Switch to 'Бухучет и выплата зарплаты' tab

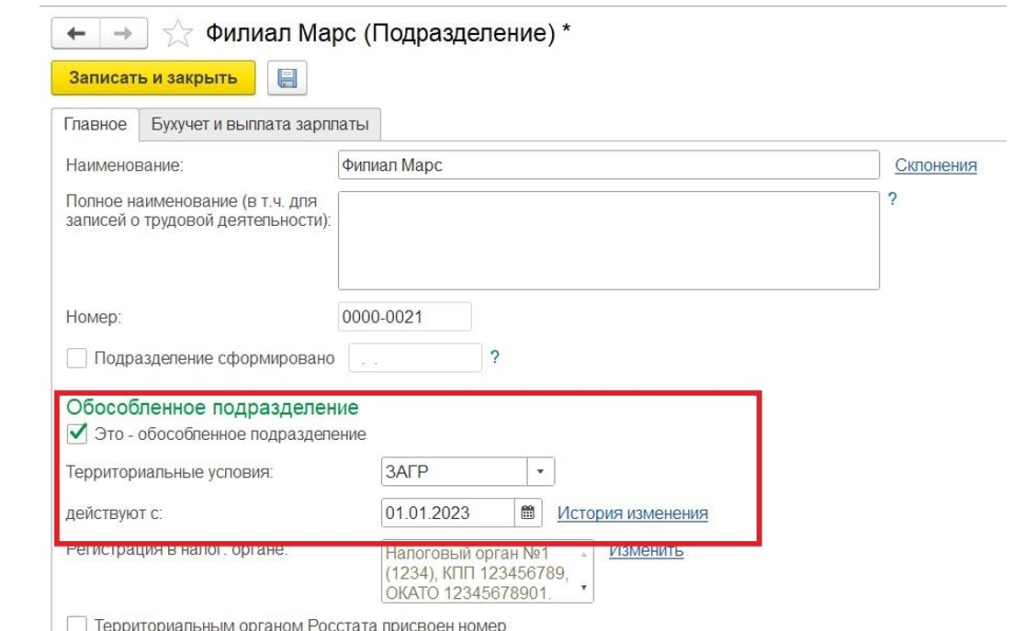click(x=260, y=125)
